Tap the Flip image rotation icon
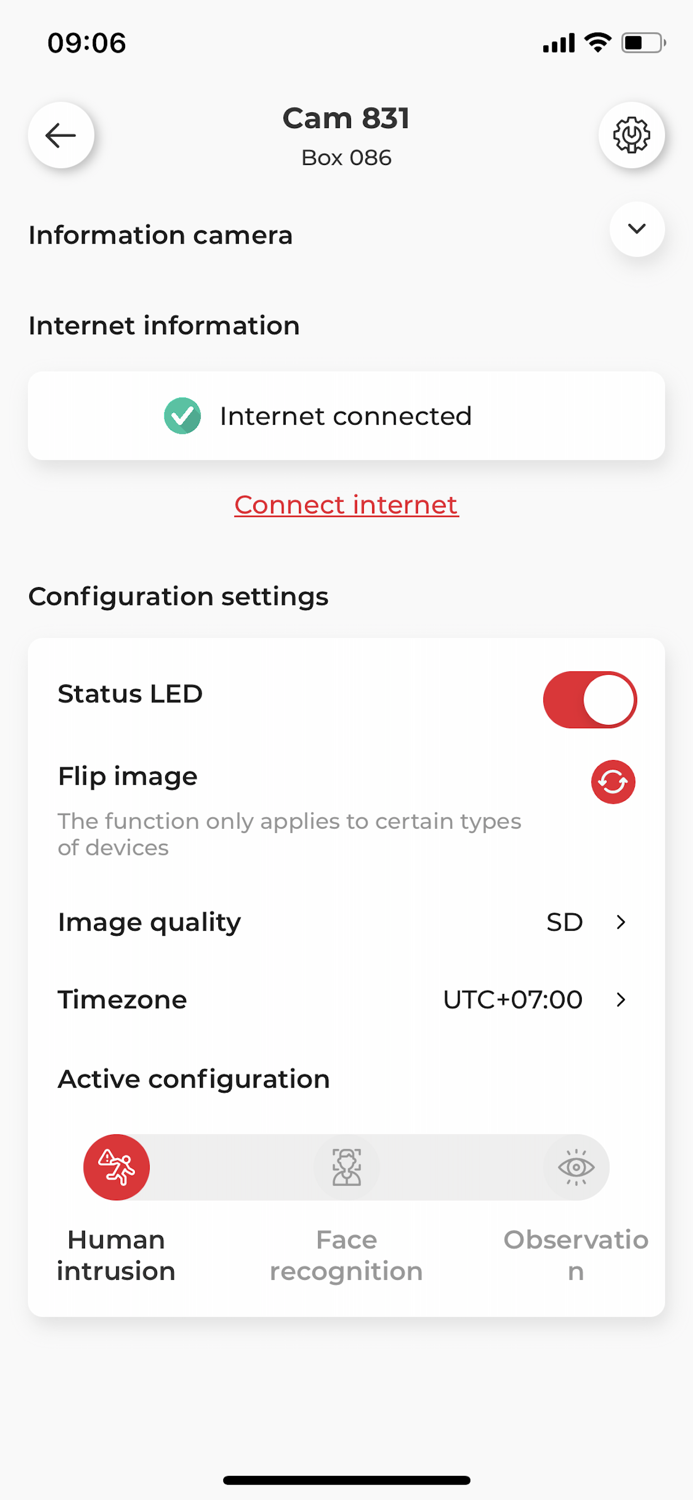Screen dimensions: 693x1500 613,782
